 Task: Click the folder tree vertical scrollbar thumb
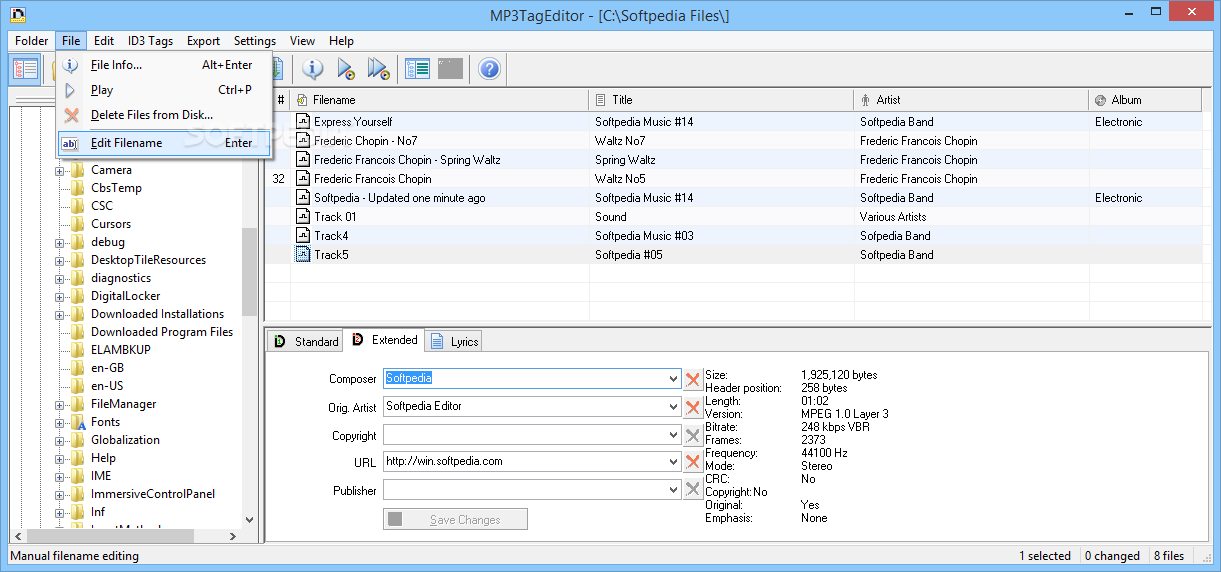[250, 271]
